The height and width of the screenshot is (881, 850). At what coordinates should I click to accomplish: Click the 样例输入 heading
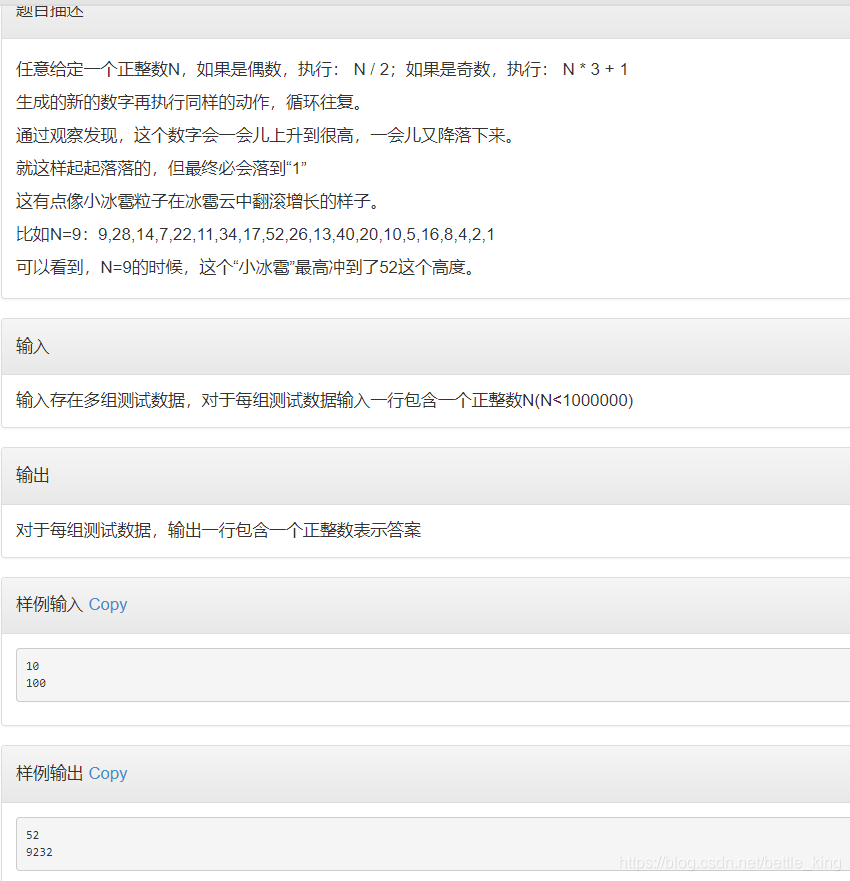tap(48, 604)
